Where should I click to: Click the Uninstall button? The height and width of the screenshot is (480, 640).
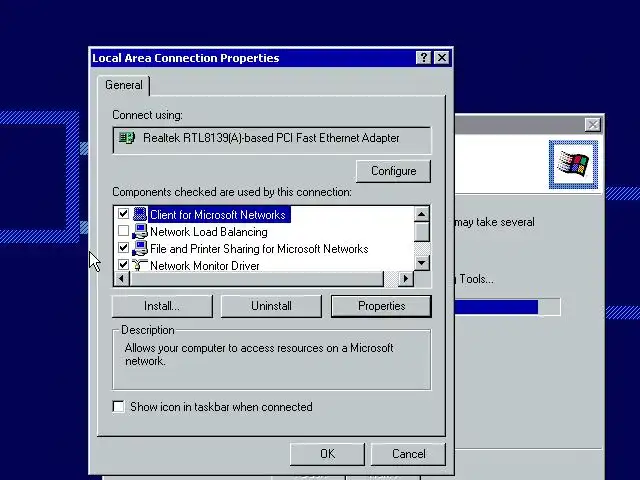point(271,306)
